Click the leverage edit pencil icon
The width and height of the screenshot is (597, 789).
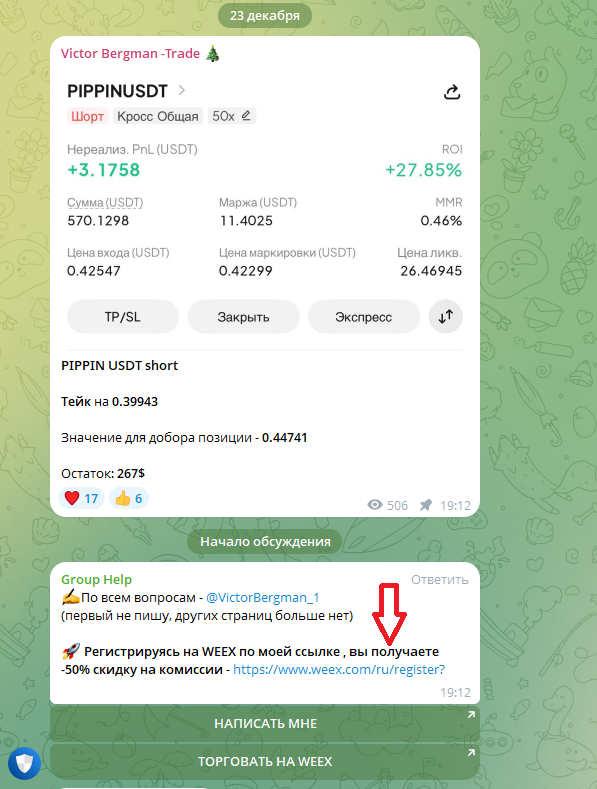click(x=246, y=116)
